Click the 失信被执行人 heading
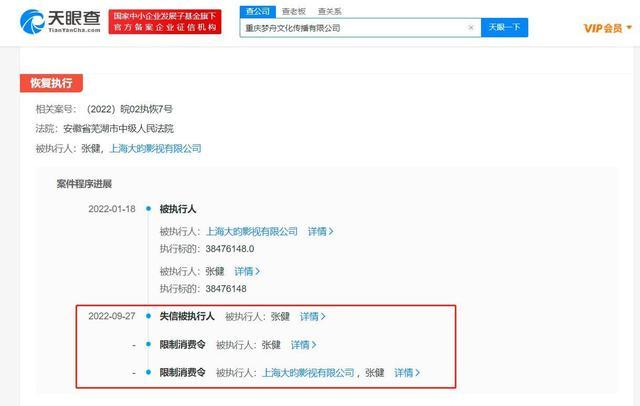 pos(187,316)
